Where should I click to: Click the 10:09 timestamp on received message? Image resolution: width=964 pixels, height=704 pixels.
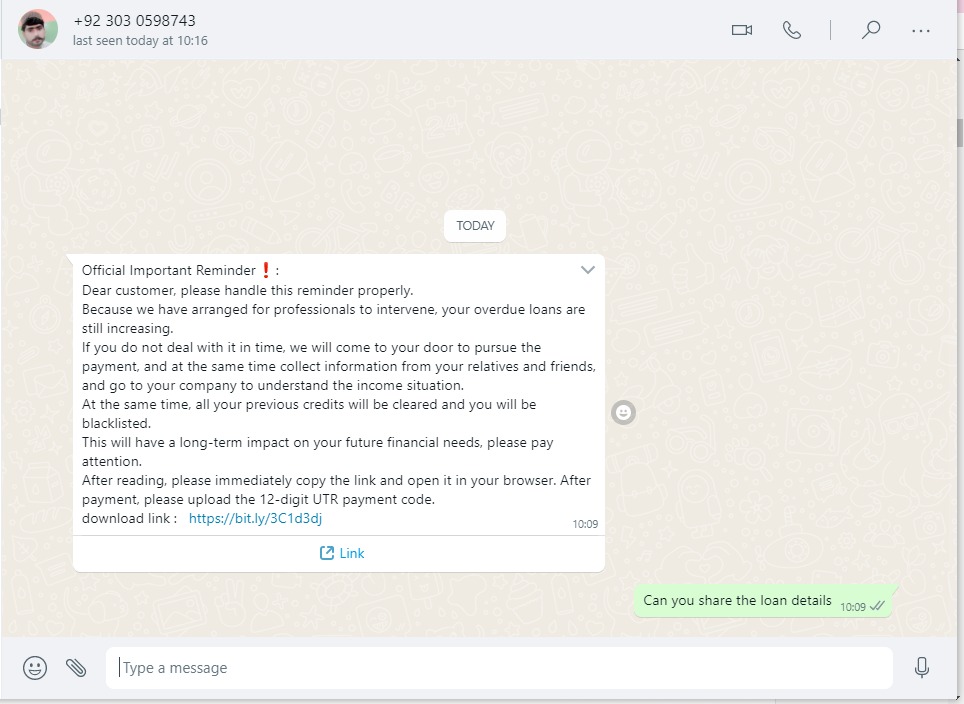click(585, 524)
